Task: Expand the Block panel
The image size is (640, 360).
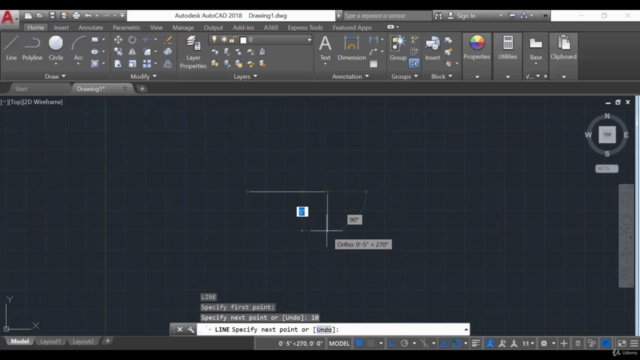Action: 442,76
